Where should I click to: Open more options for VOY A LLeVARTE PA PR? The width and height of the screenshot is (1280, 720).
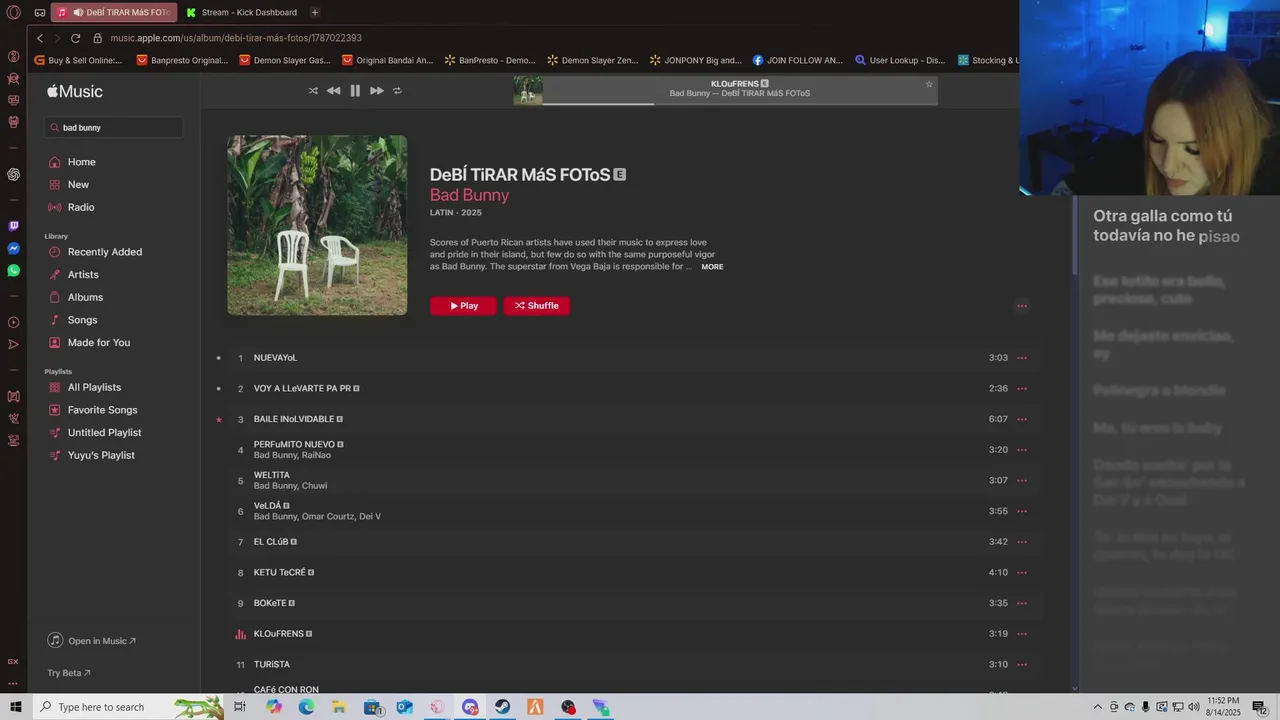1021,389
